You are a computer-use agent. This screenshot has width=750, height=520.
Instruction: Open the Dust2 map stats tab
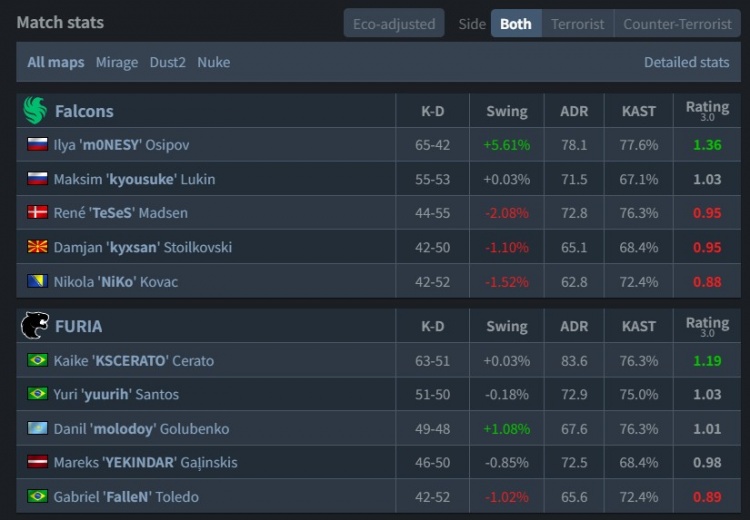pos(168,62)
